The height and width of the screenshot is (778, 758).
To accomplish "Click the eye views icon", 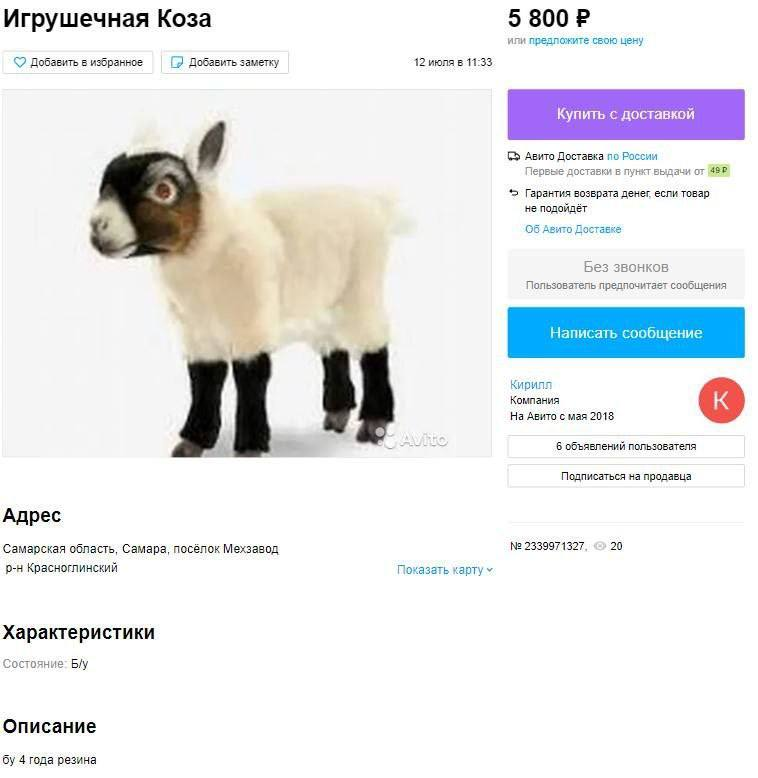I will point(600,546).
